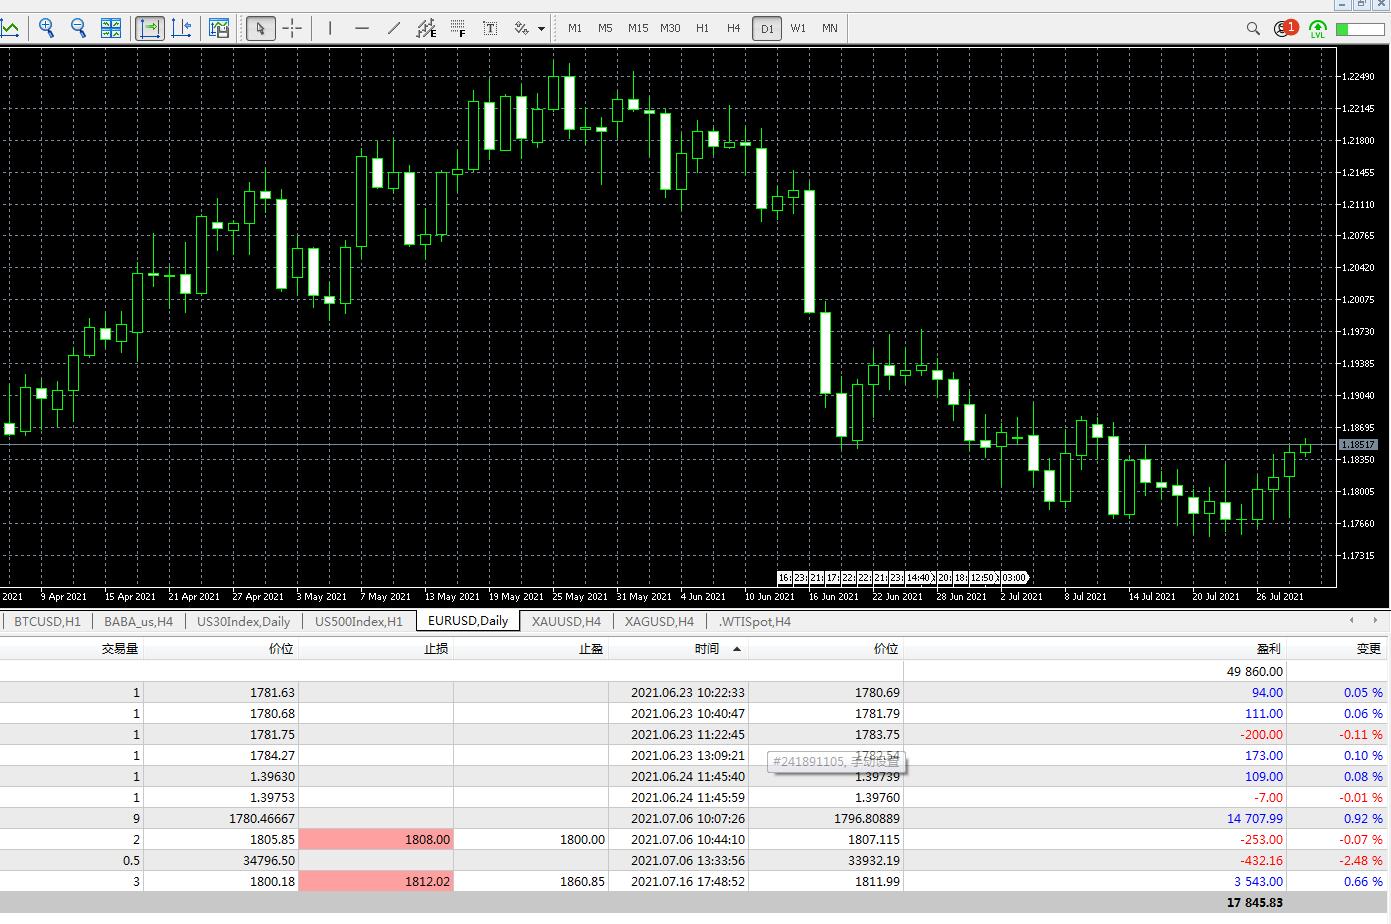Zoom in on the chart

pos(47,28)
